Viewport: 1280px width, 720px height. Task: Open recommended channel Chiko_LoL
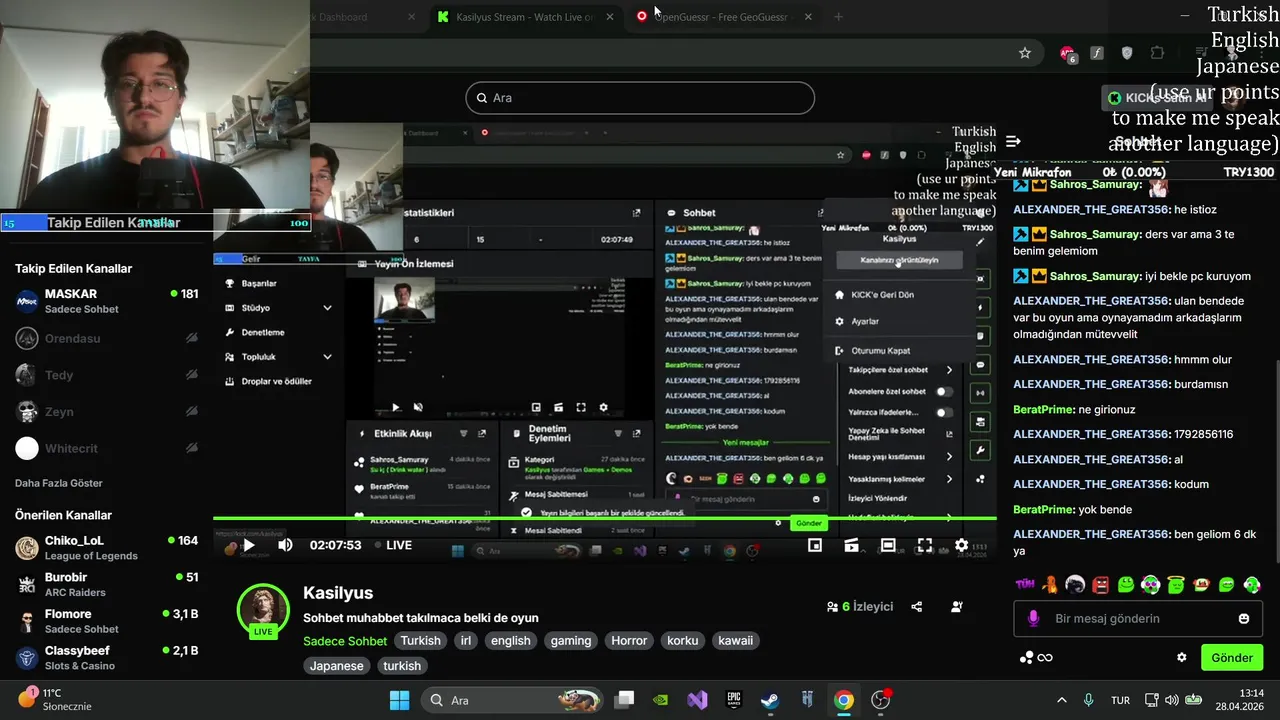(x=107, y=548)
